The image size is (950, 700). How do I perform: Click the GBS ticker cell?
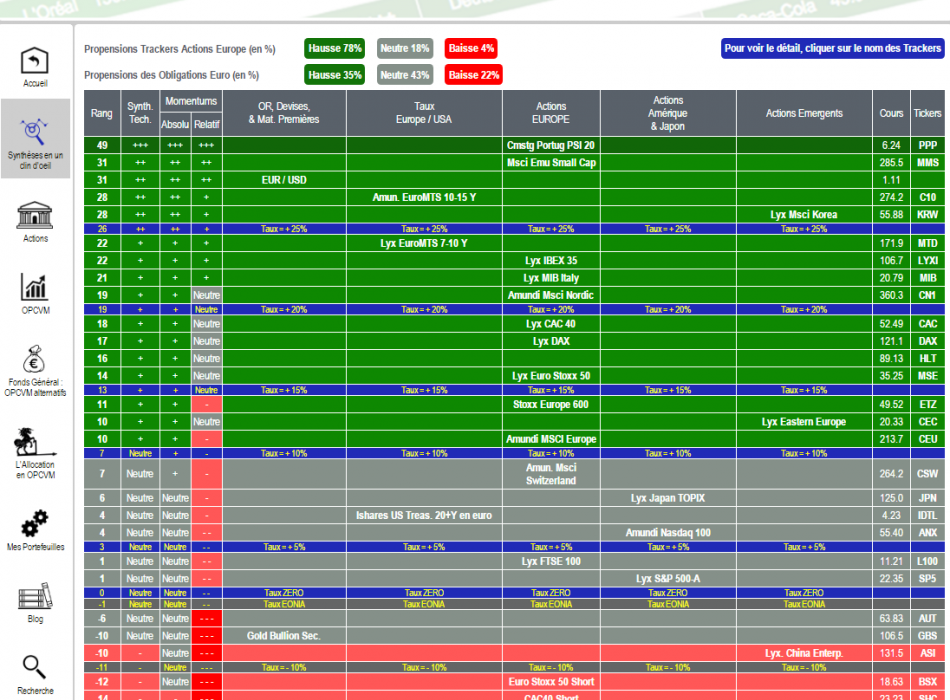pos(928,636)
